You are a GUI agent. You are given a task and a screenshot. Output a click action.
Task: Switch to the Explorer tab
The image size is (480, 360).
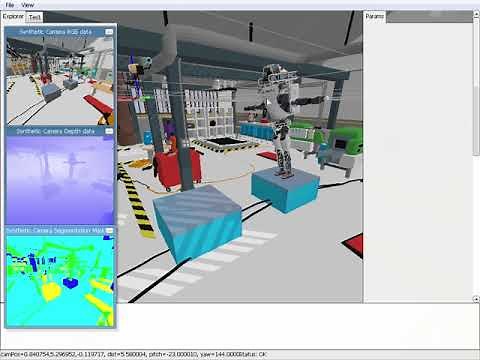coord(13,16)
